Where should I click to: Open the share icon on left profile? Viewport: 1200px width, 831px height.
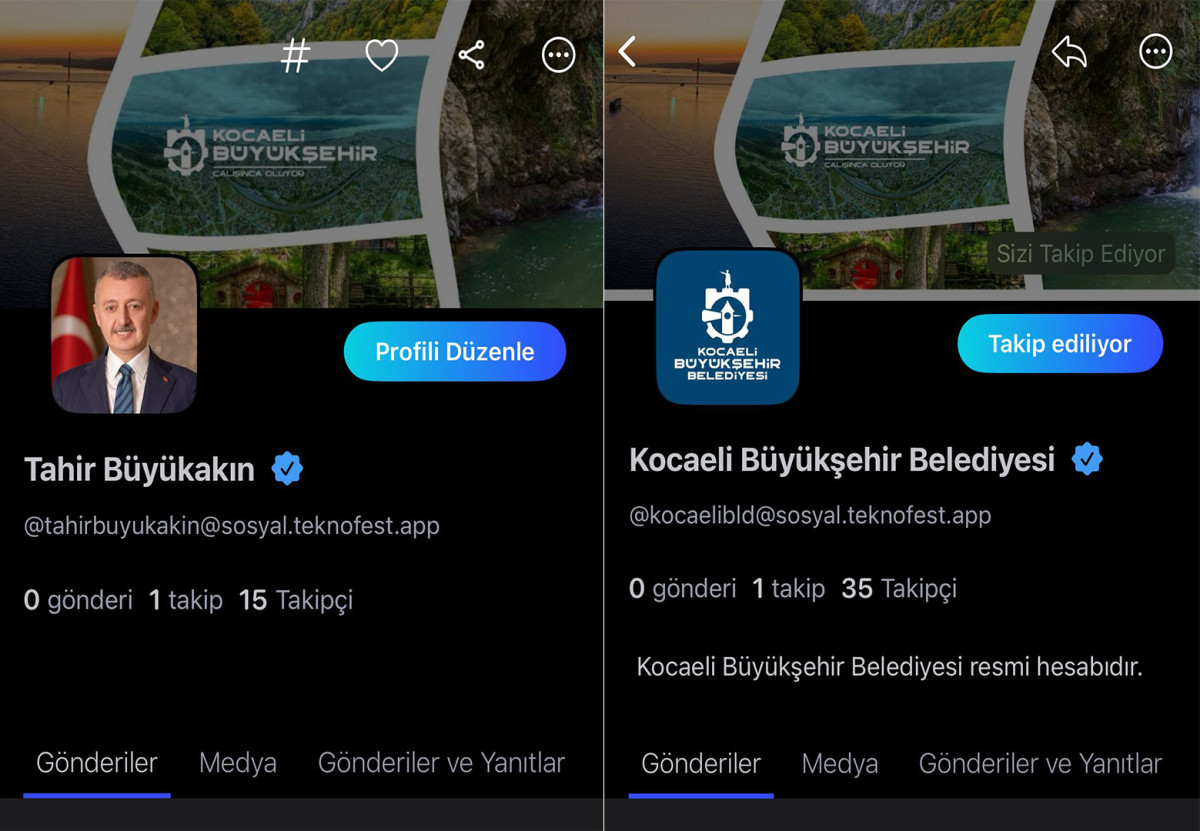pos(471,55)
